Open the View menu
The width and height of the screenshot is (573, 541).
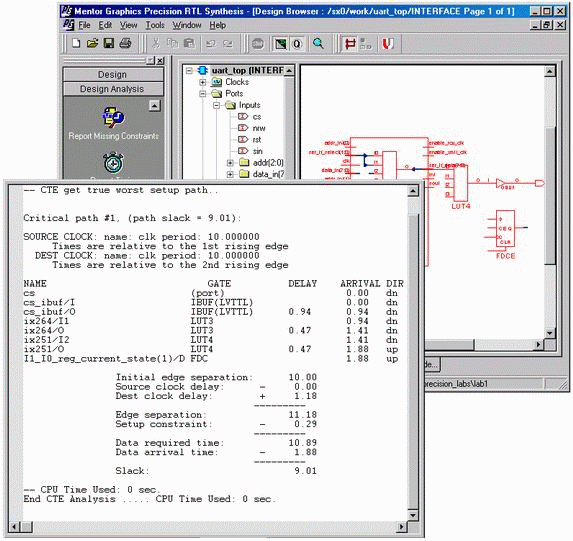click(129, 25)
